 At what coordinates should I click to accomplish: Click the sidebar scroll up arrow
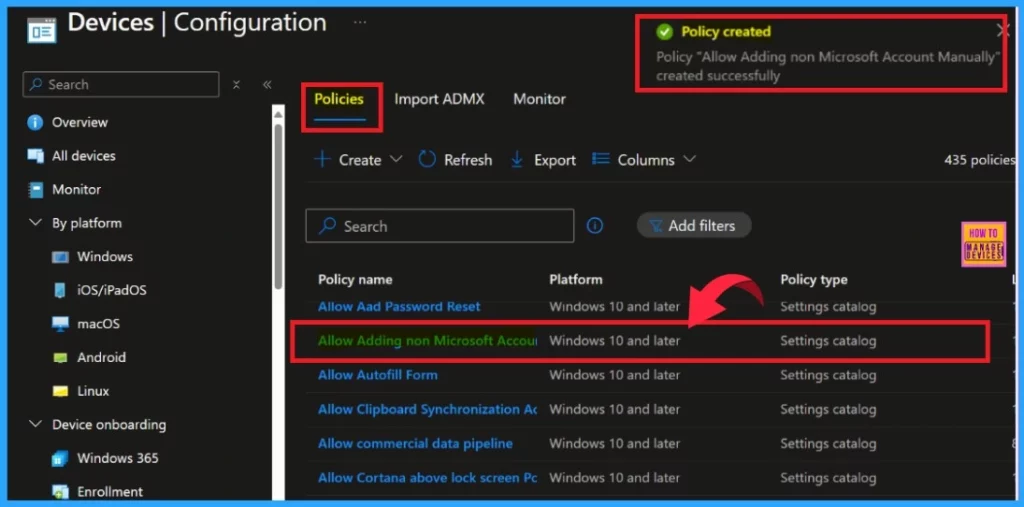278,114
